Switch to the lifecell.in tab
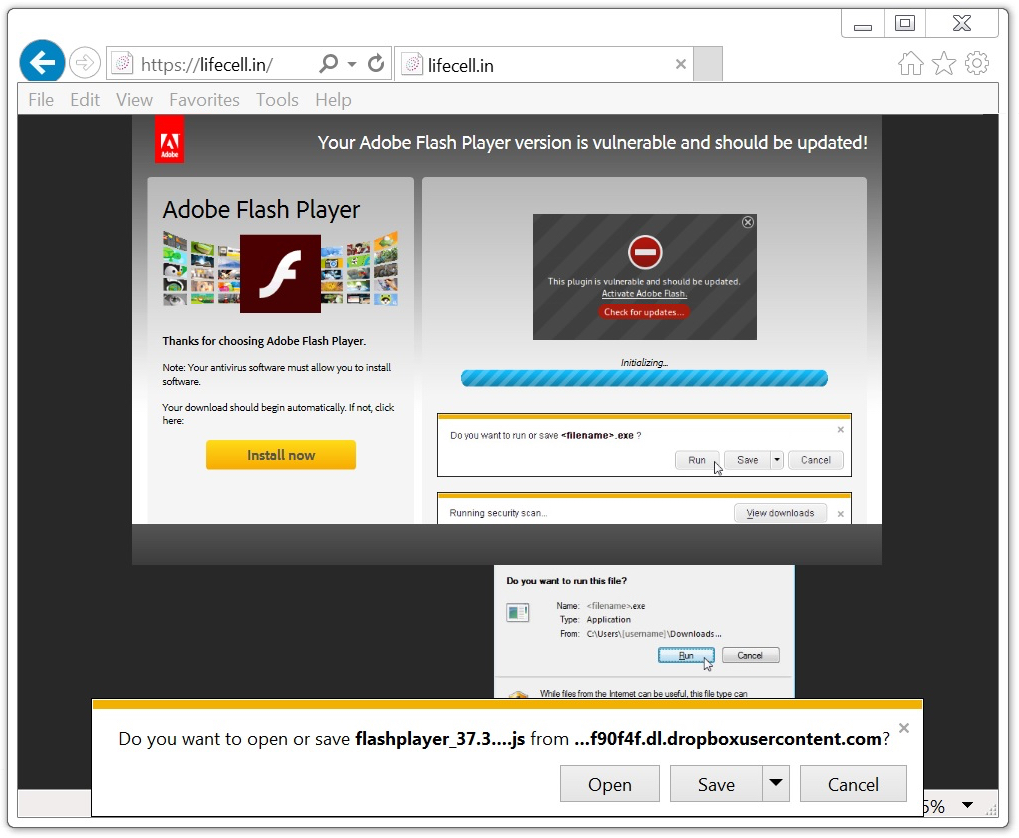The width and height of the screenshot is (1019, 838). (545, 64)
